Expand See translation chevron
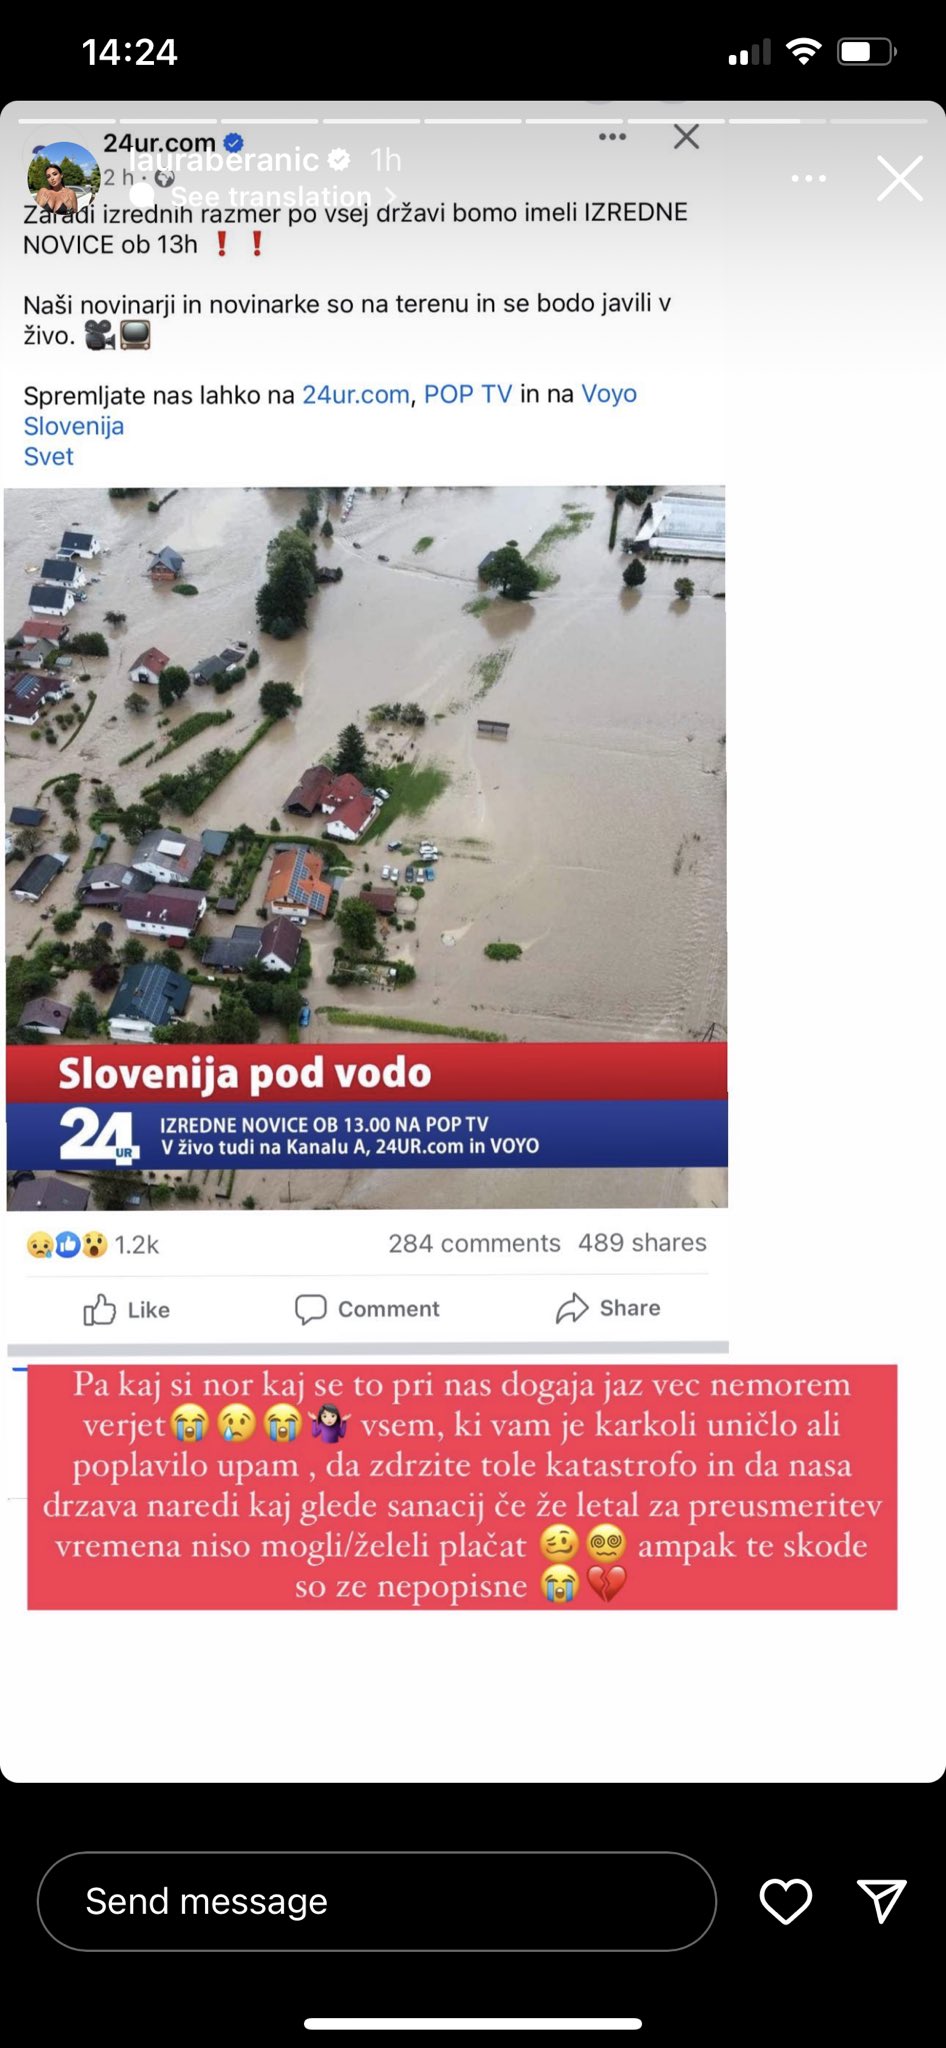This screenshot has height=2048, width=946. (391, 196)
